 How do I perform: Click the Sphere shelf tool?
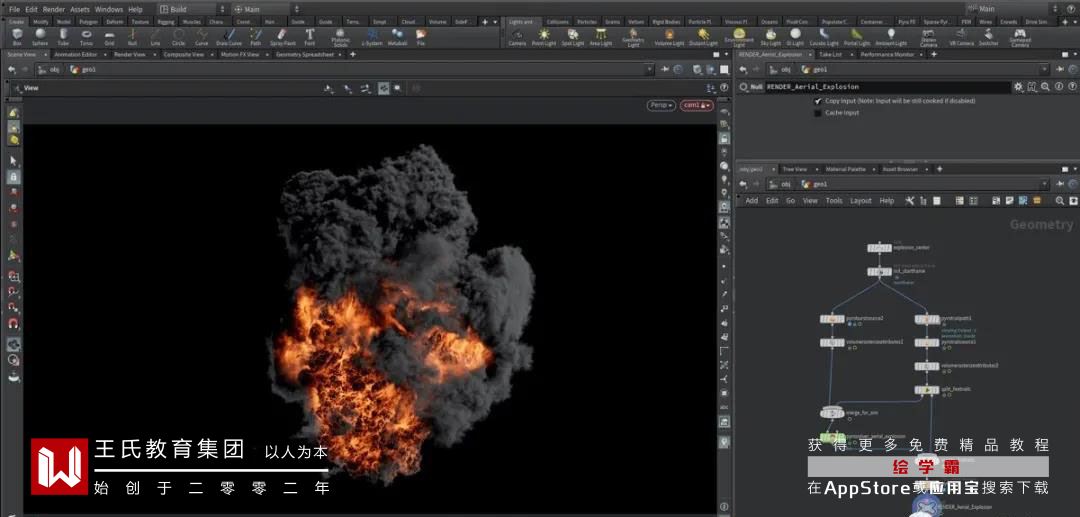tap(40, 36)
